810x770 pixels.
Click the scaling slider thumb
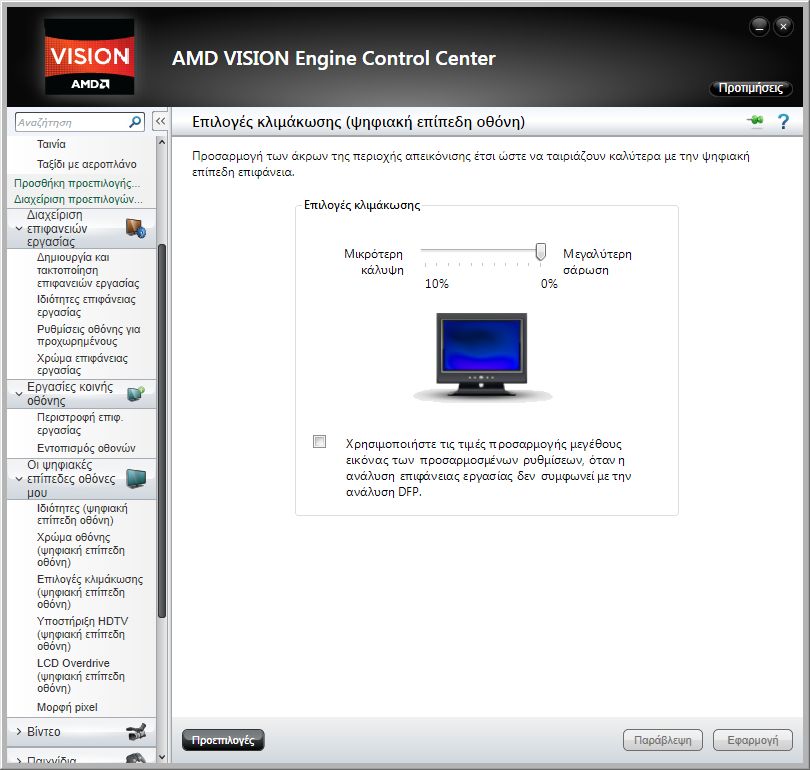click(540, 252)
